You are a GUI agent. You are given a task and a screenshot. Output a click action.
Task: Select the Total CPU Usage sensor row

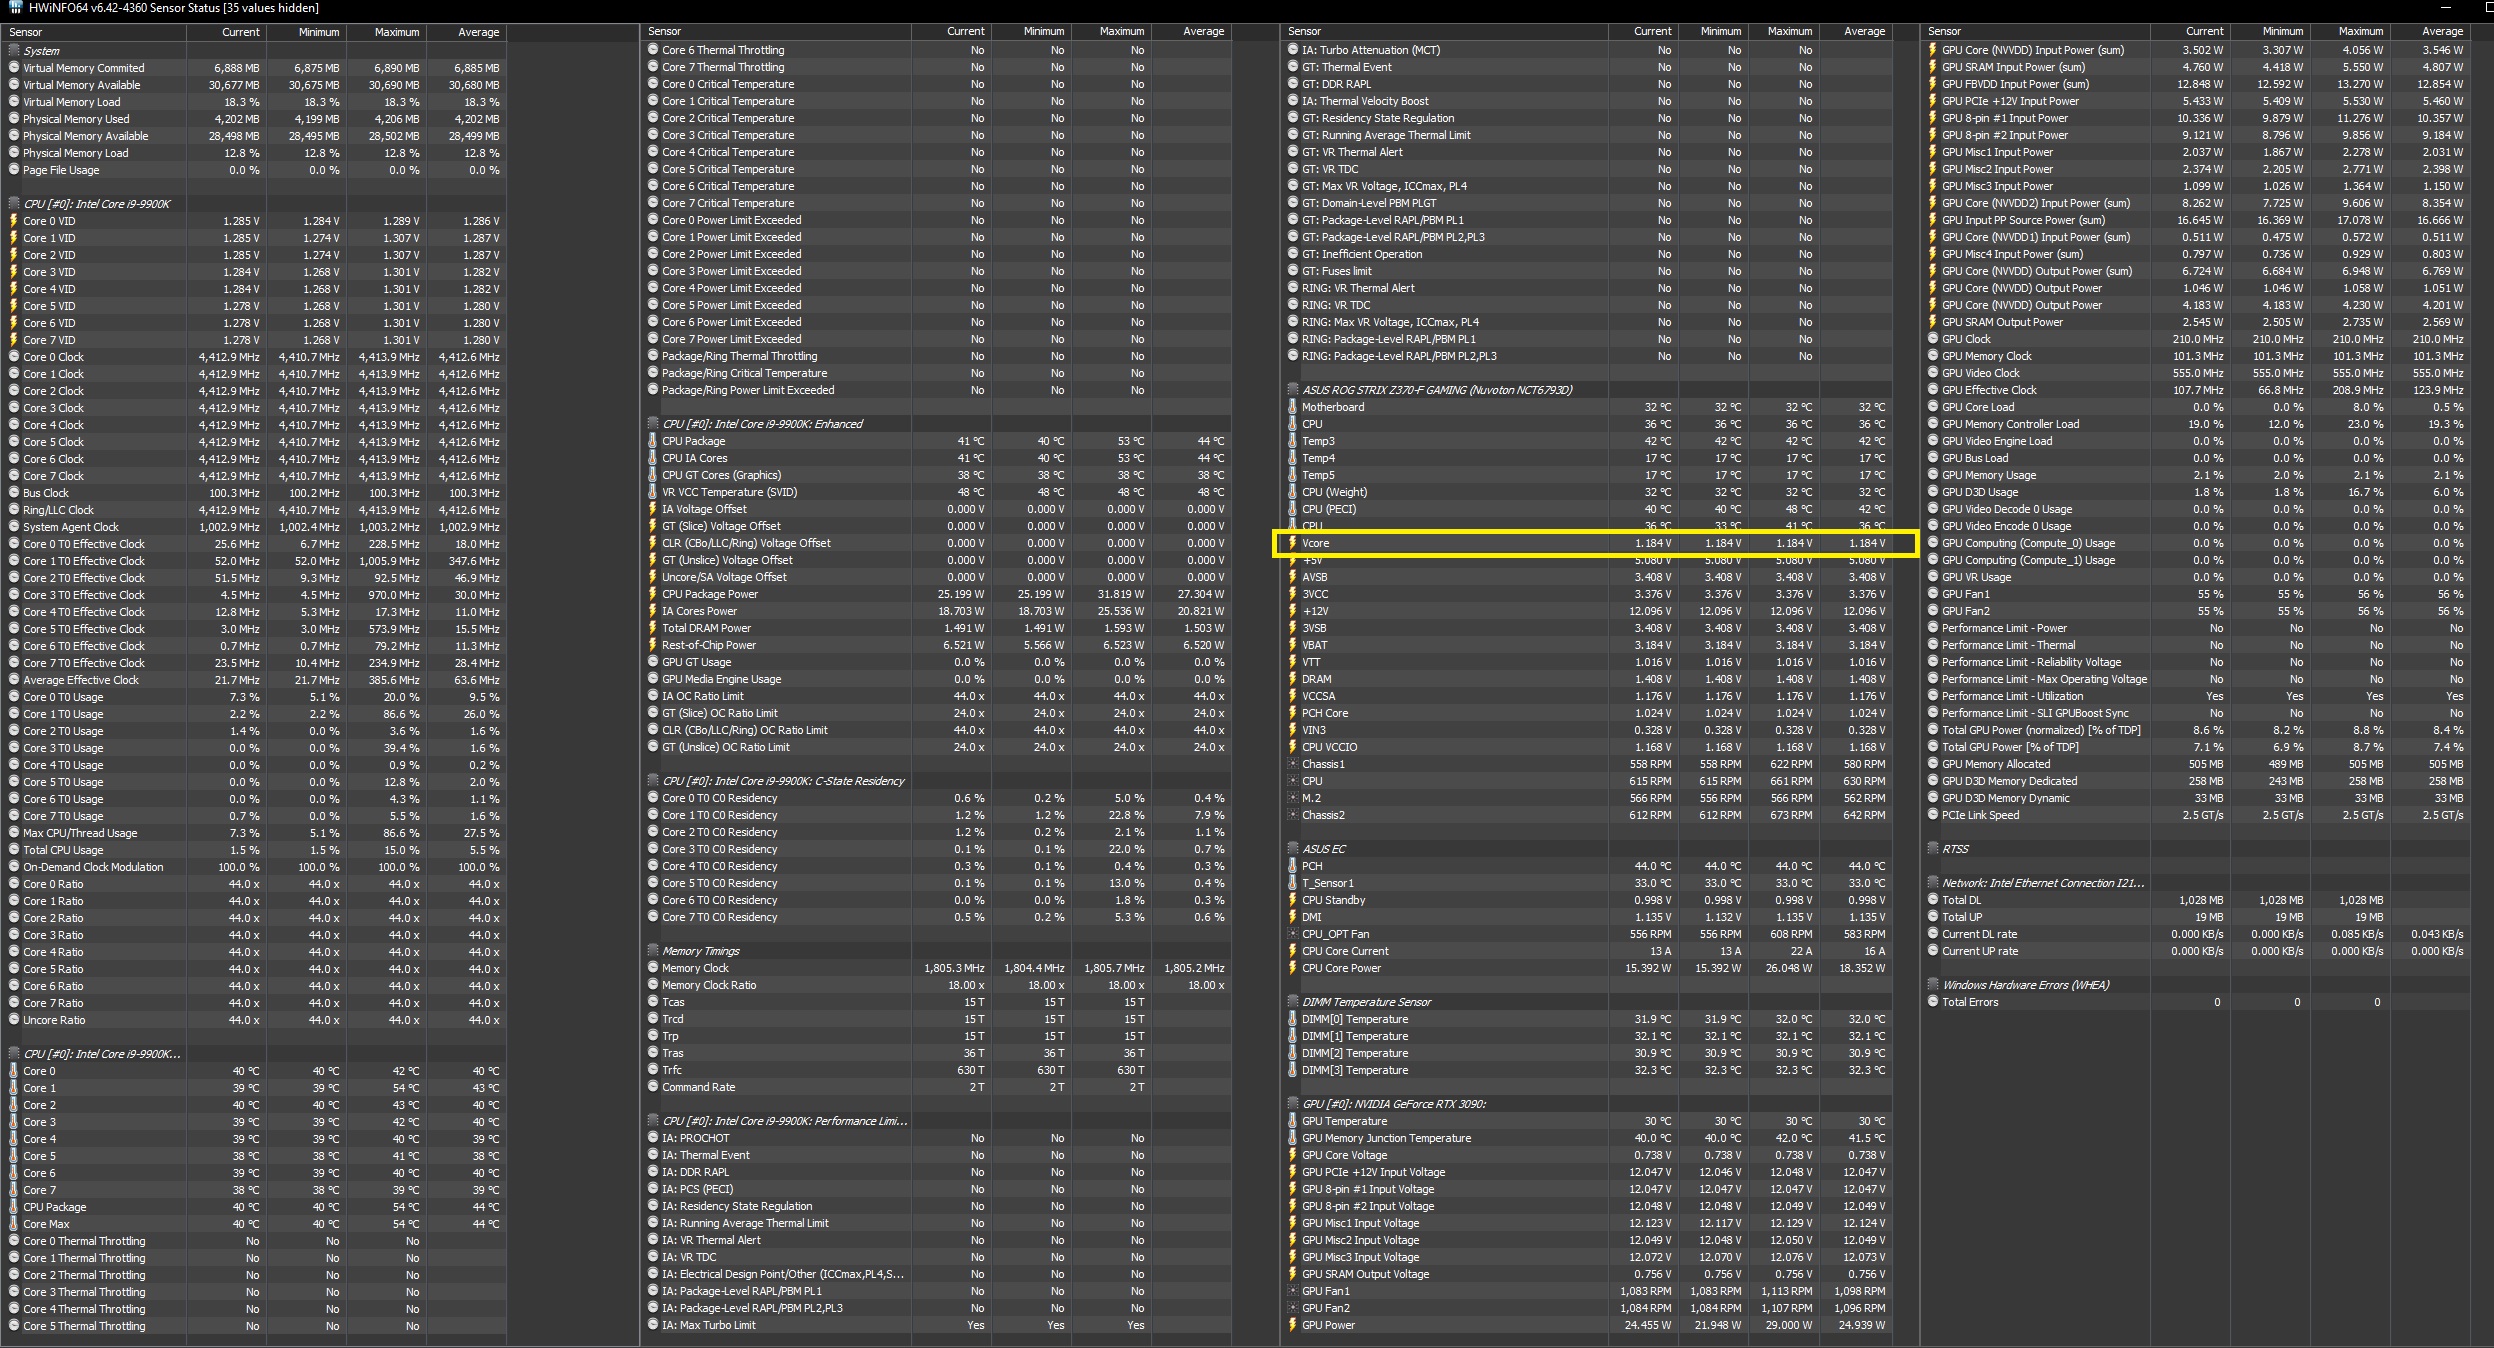(63, 850)
